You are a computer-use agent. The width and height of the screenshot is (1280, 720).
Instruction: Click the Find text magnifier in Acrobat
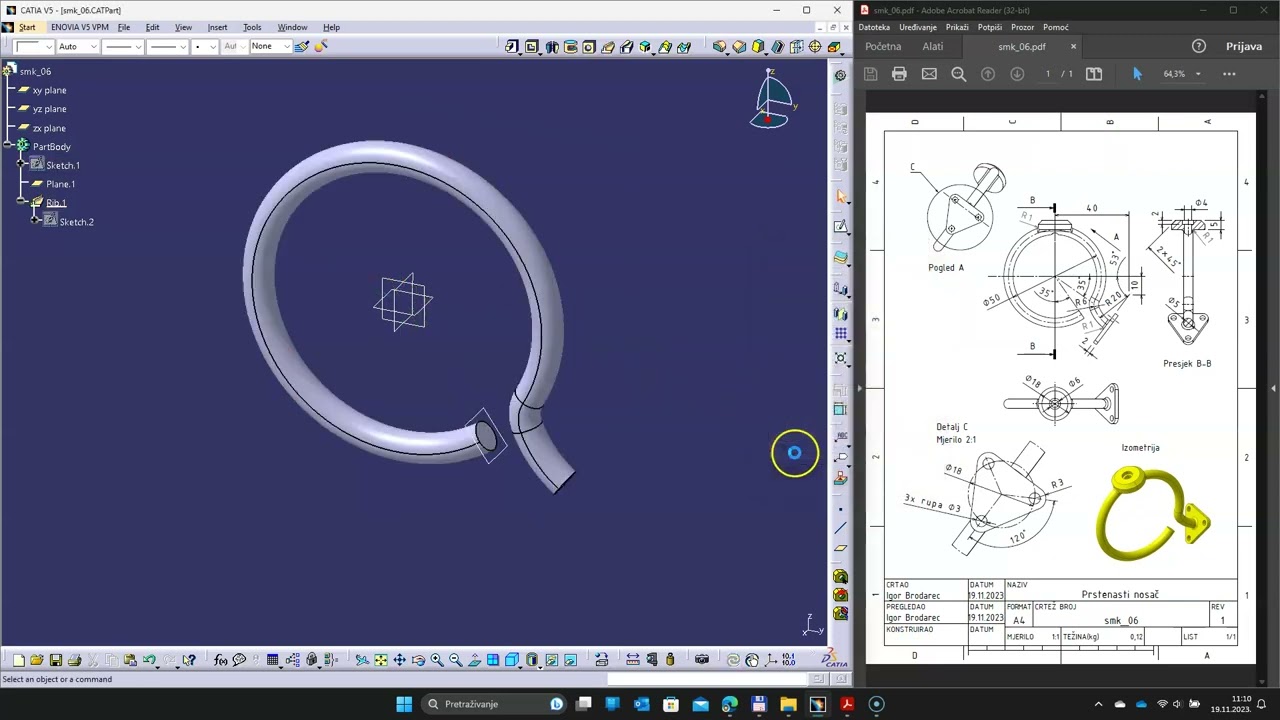958,74
